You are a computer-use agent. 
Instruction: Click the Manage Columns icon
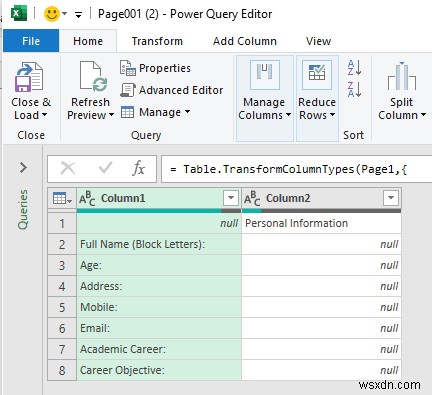265,75
